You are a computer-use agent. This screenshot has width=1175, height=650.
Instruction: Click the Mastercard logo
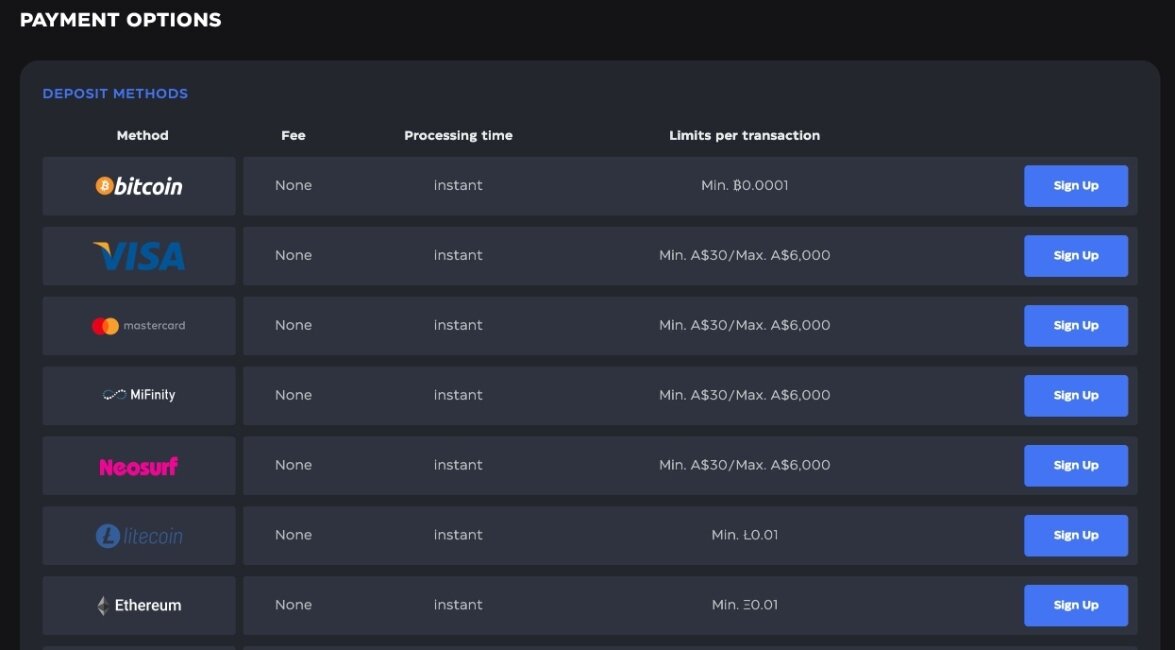pyautogui.click(x=139, y=326)
